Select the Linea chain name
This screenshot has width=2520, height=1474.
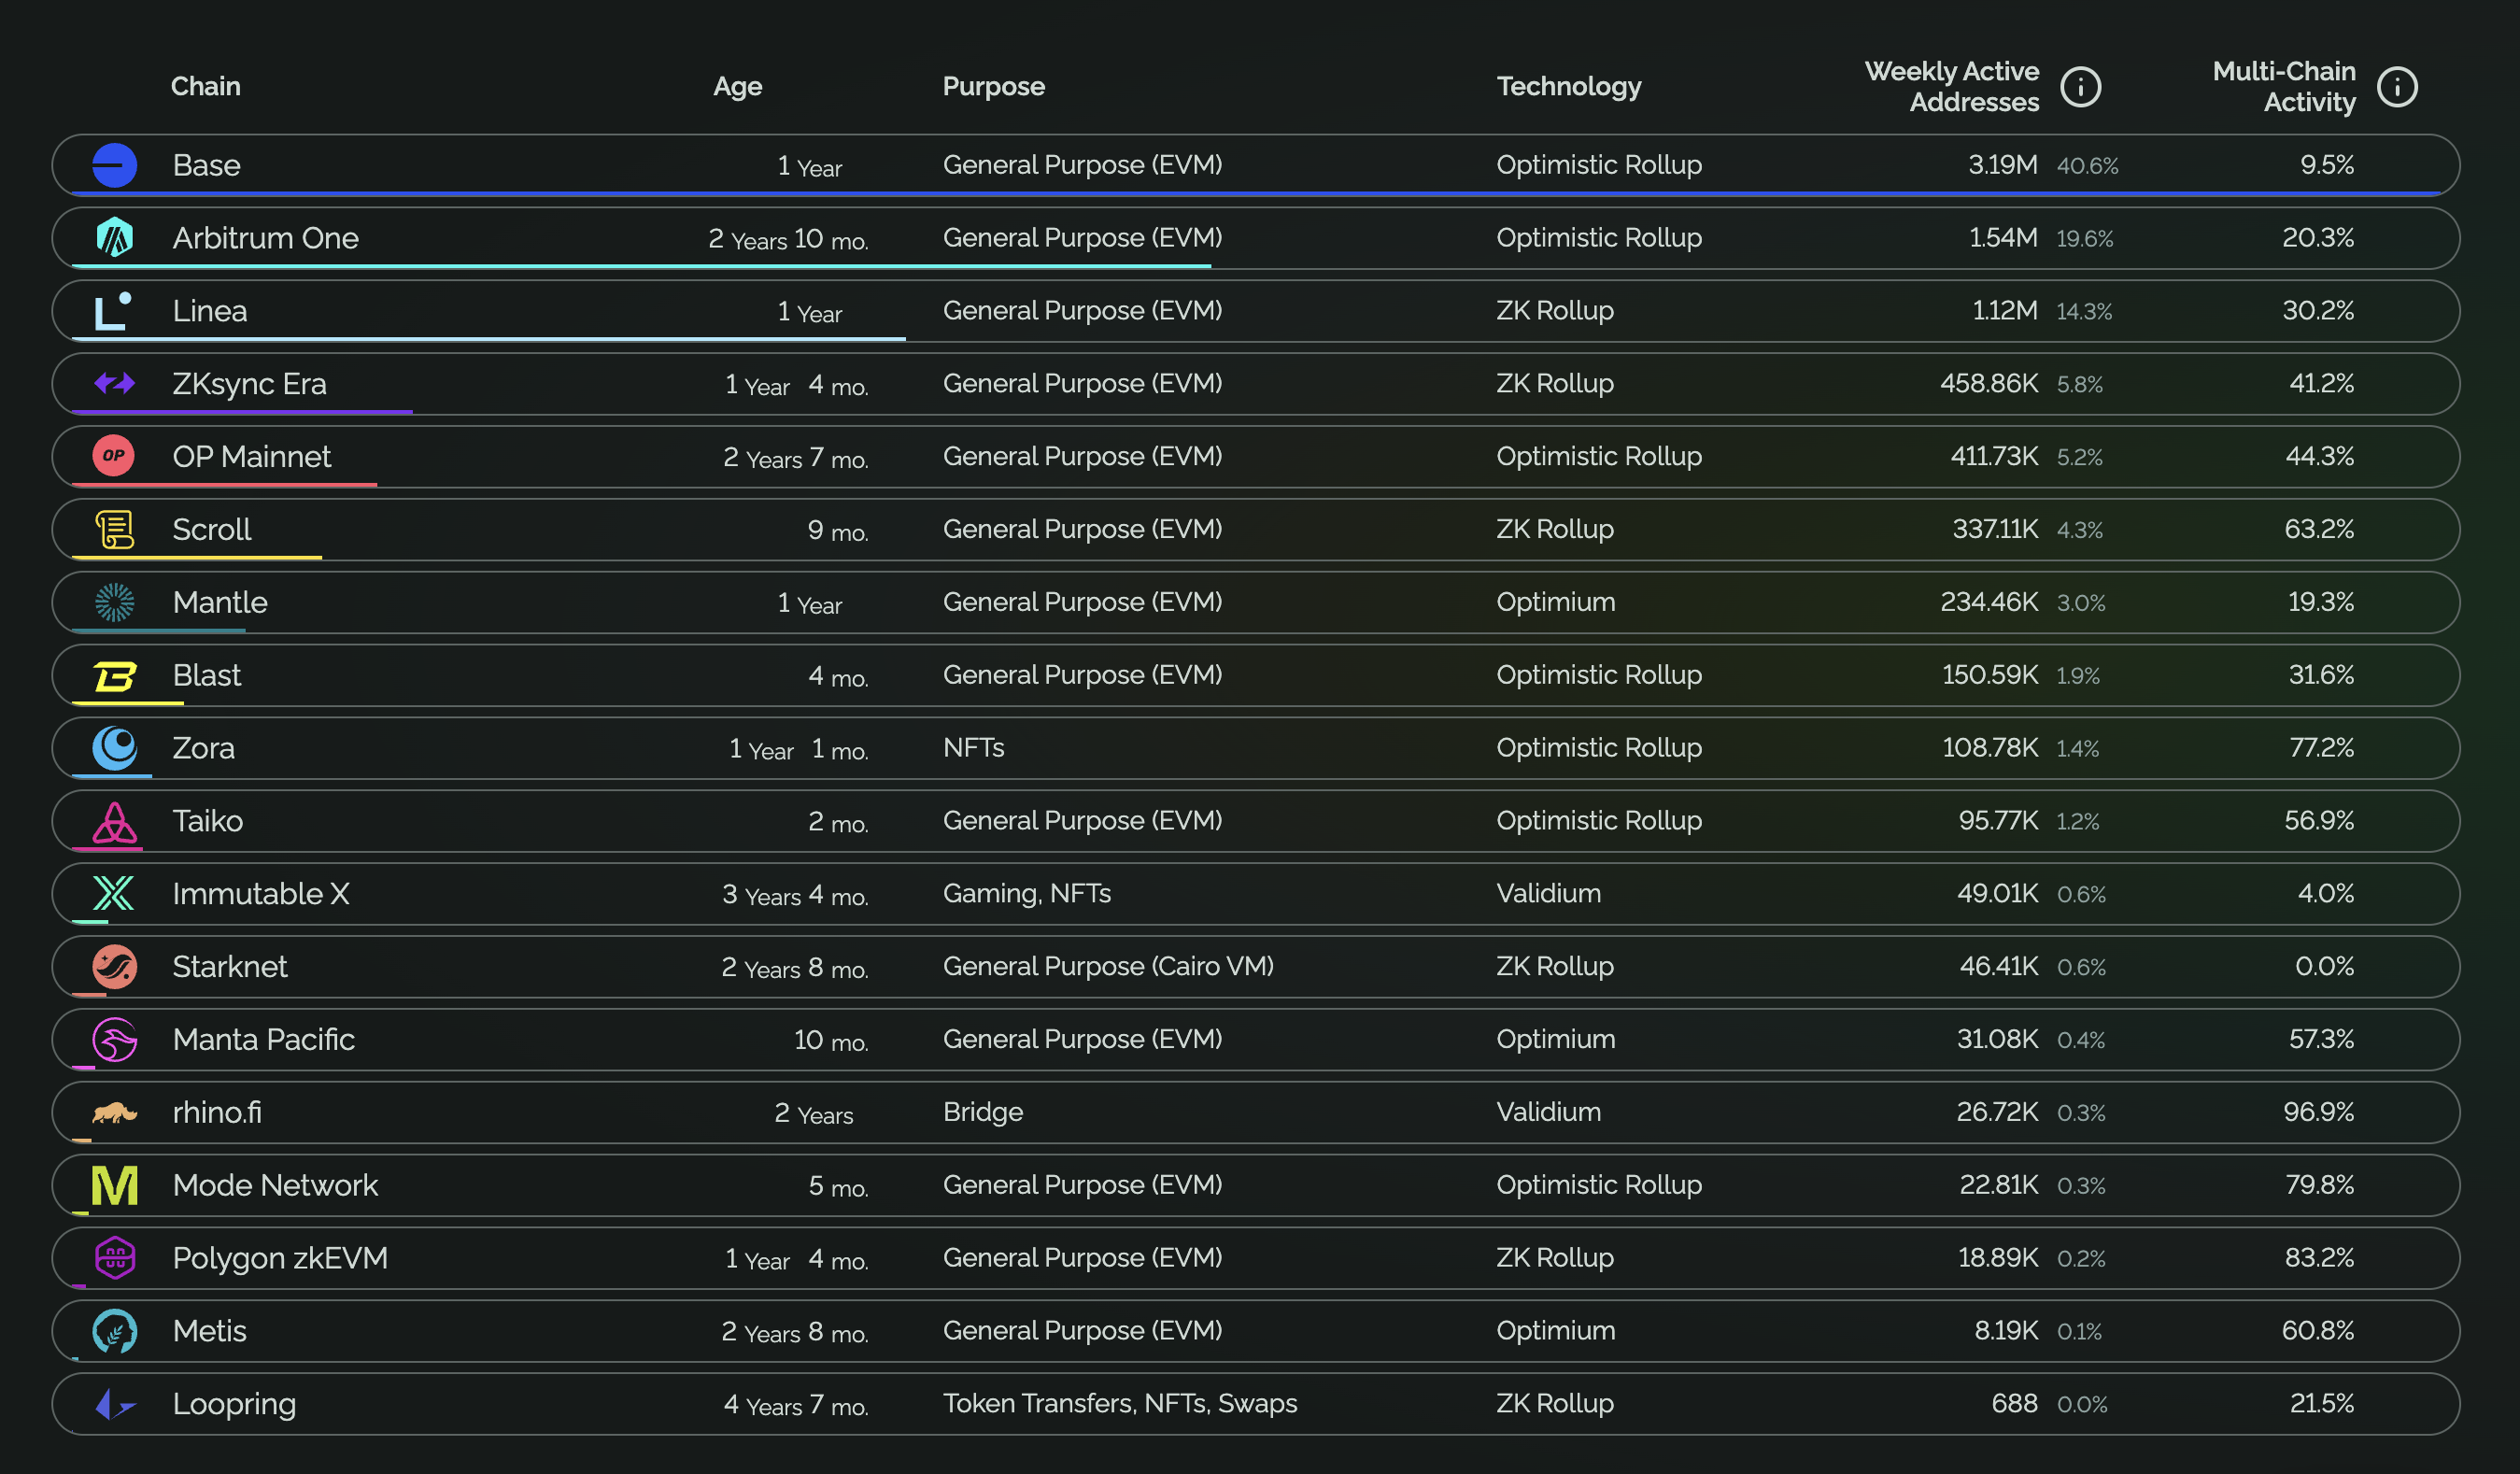tap(210, 311)
